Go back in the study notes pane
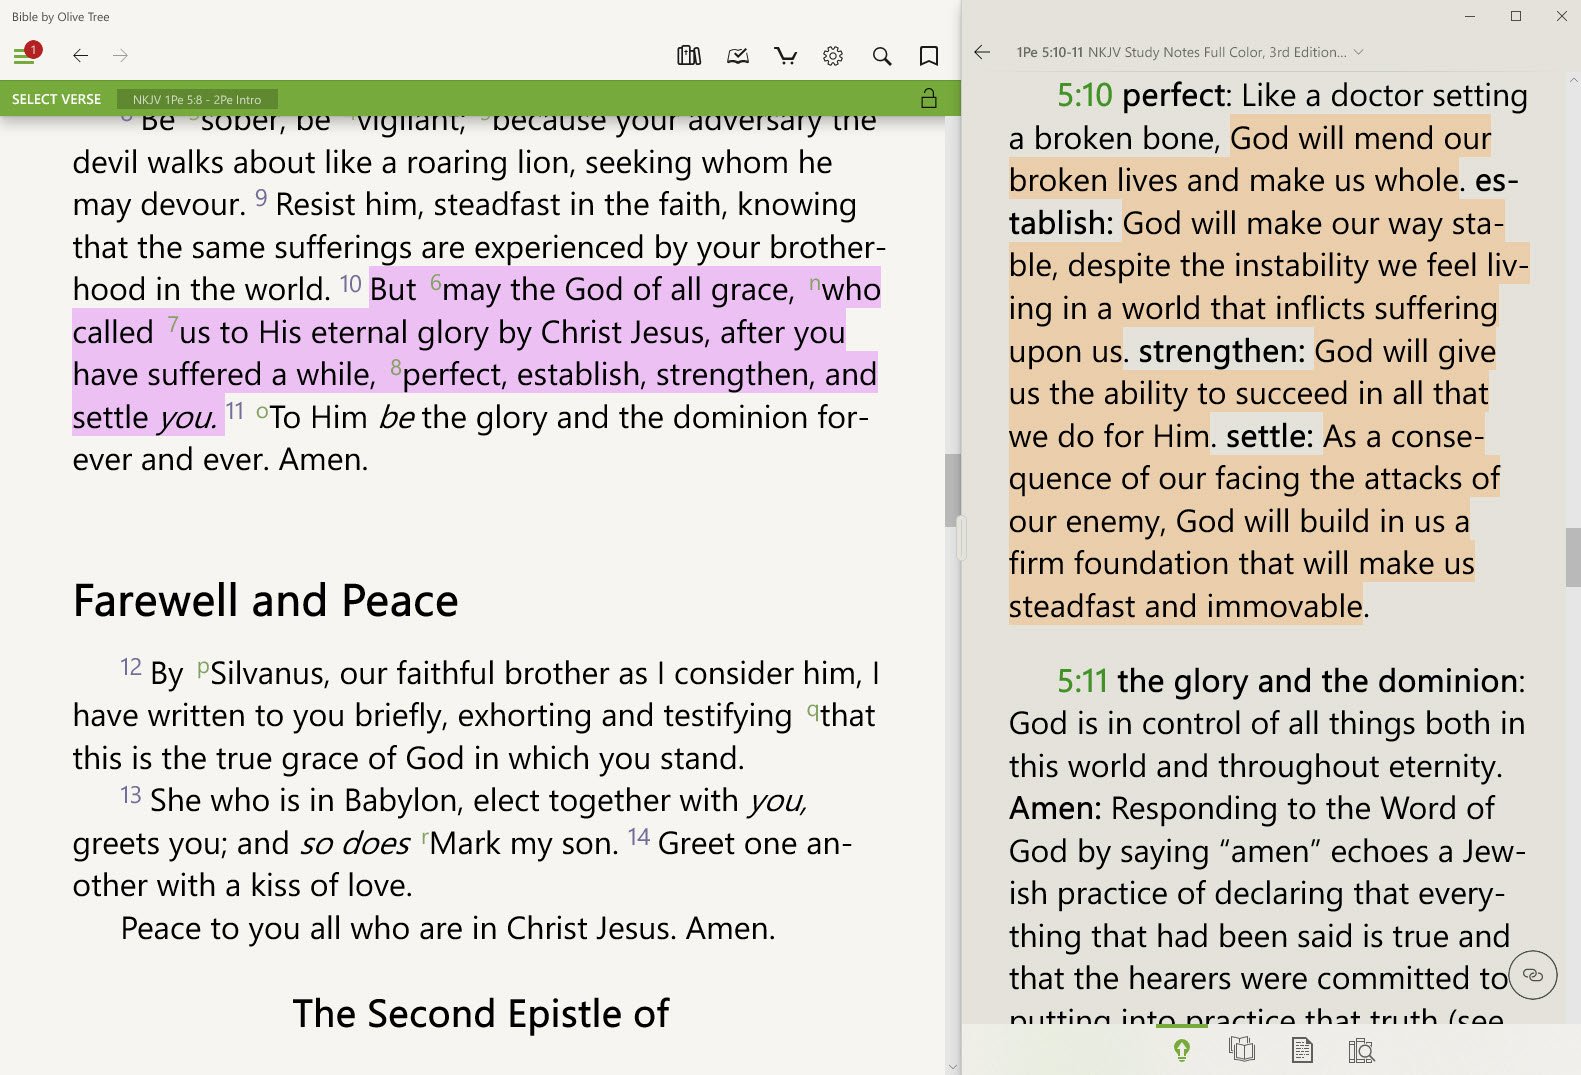 tap(982, 52)
